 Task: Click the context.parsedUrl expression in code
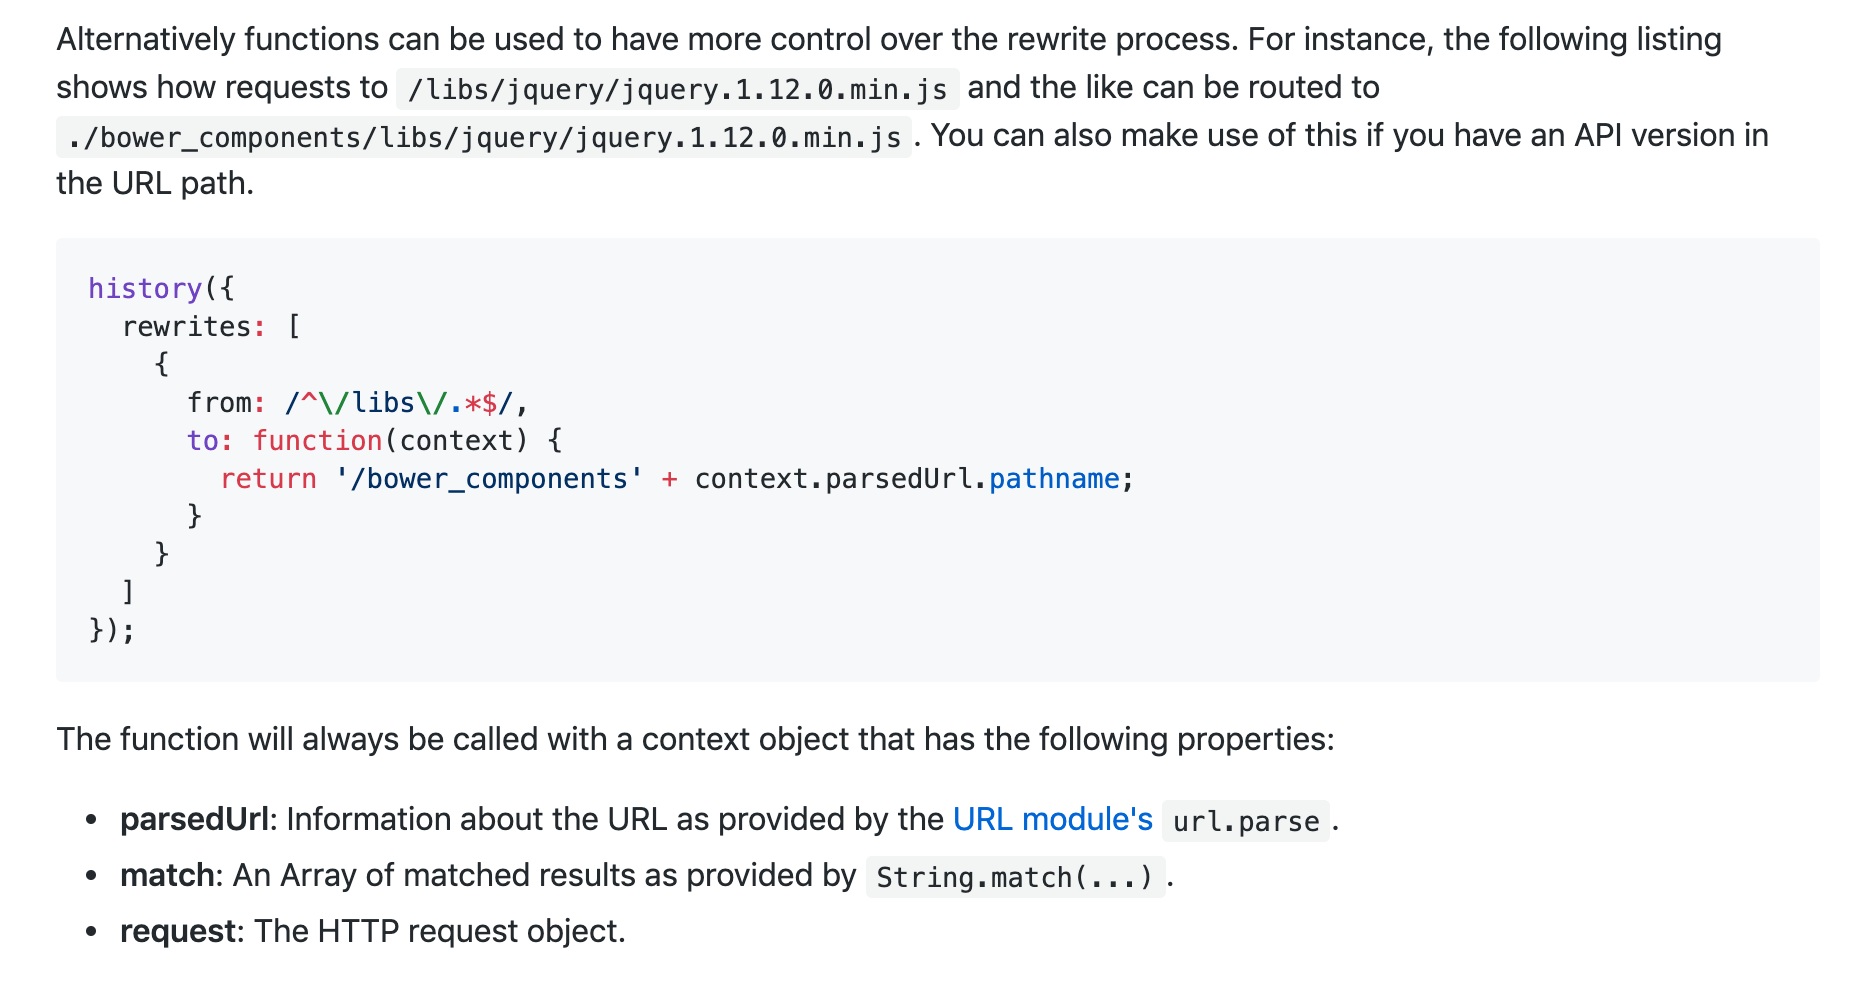(x=833, y=479)
